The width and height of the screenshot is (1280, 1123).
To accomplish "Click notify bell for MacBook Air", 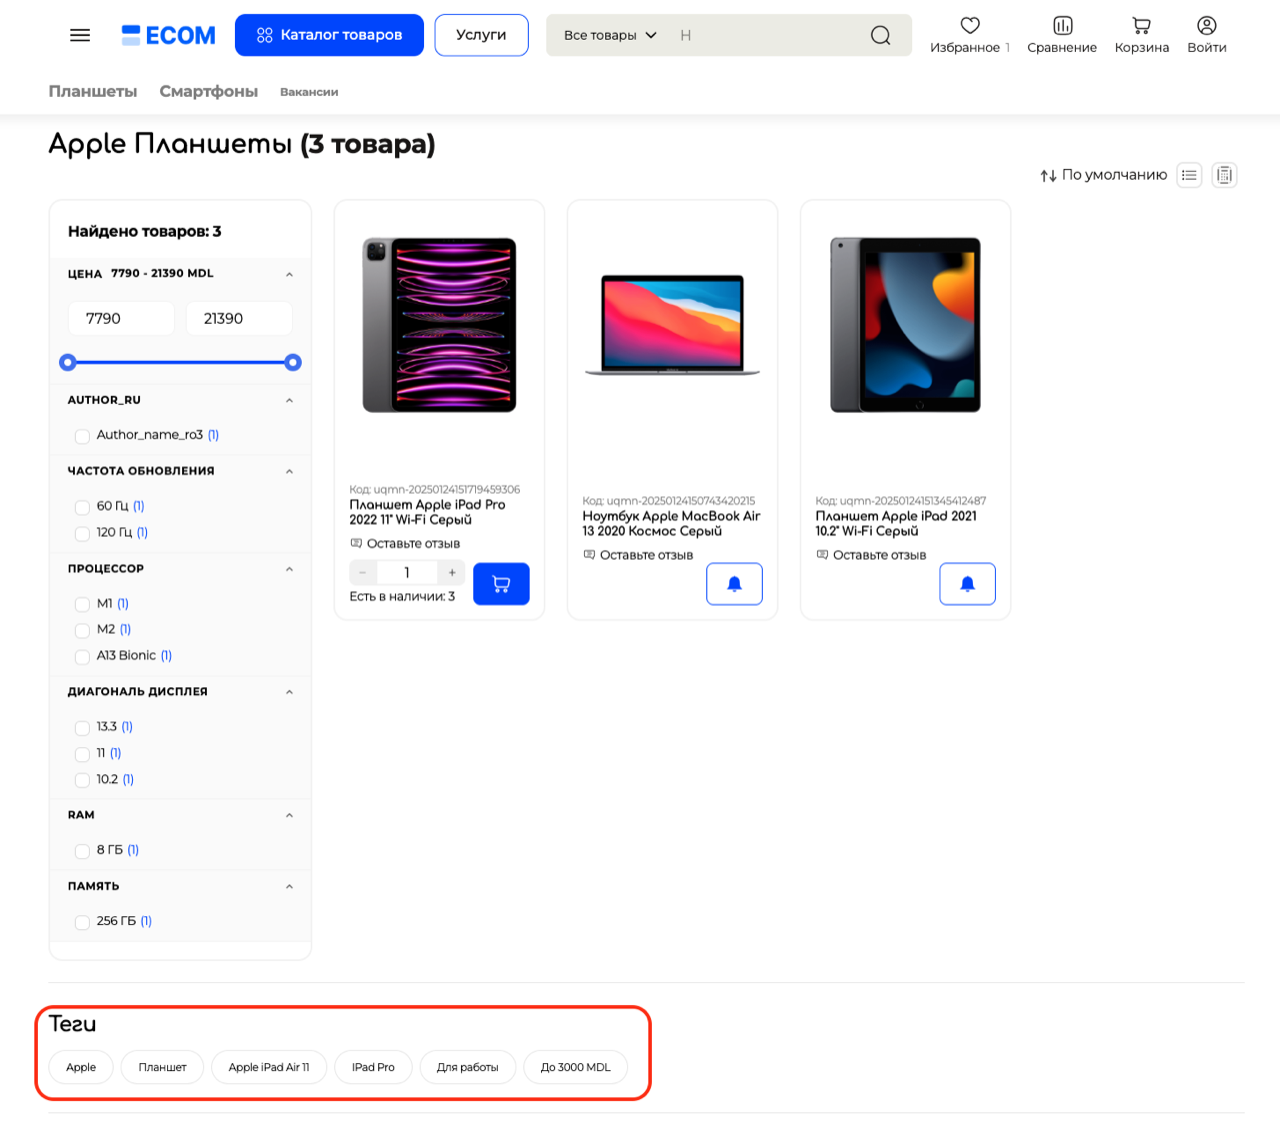I will click(x=734, y=584).
